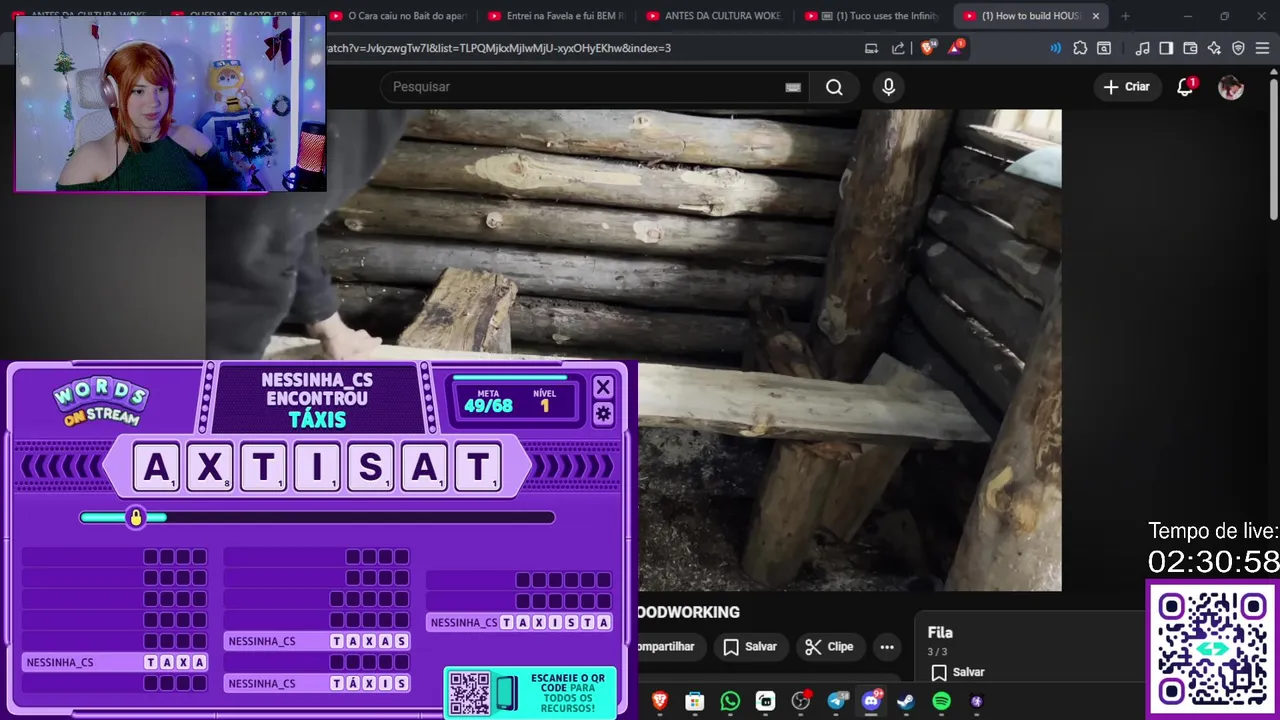The height and width of the screenshot is (720, 1280).
Task: Close the How to build HOUSE tab
Action: [1096, 16]
